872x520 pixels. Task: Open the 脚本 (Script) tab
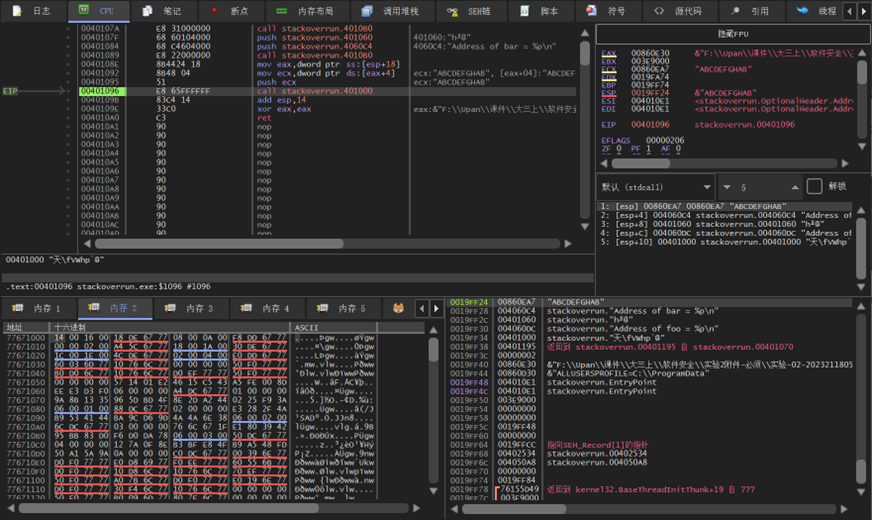pyautogui.click(x=549, y=11)
